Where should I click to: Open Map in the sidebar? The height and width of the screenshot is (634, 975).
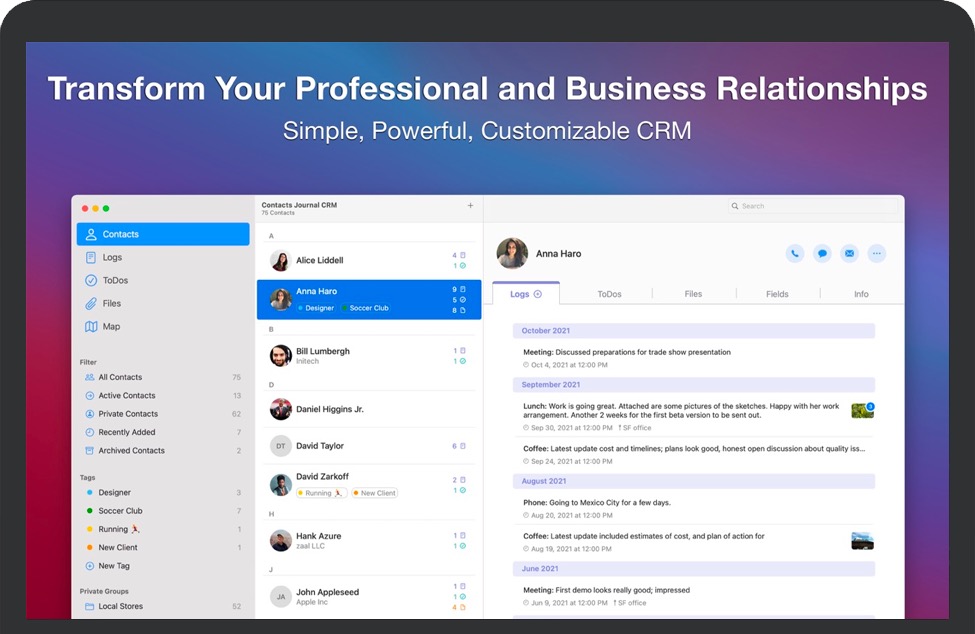[x=111, y=327]
